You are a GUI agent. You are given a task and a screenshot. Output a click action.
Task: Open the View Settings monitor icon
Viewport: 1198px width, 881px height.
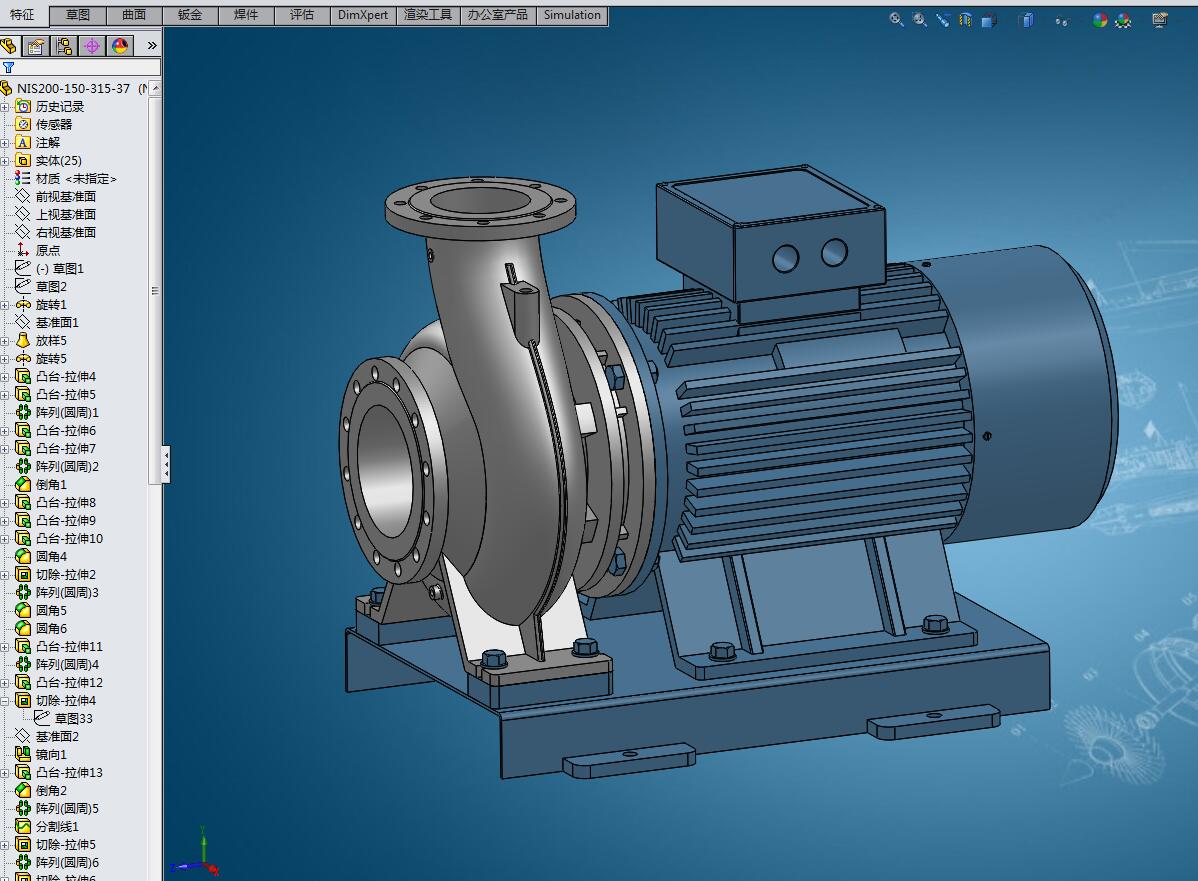pyautogui.click(x=1160, y=19)
